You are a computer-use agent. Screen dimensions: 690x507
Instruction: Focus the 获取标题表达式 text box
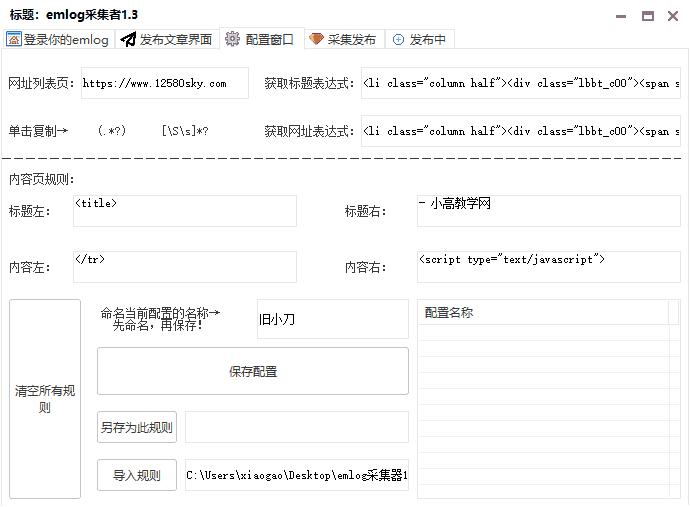click(x=520, y=83)
